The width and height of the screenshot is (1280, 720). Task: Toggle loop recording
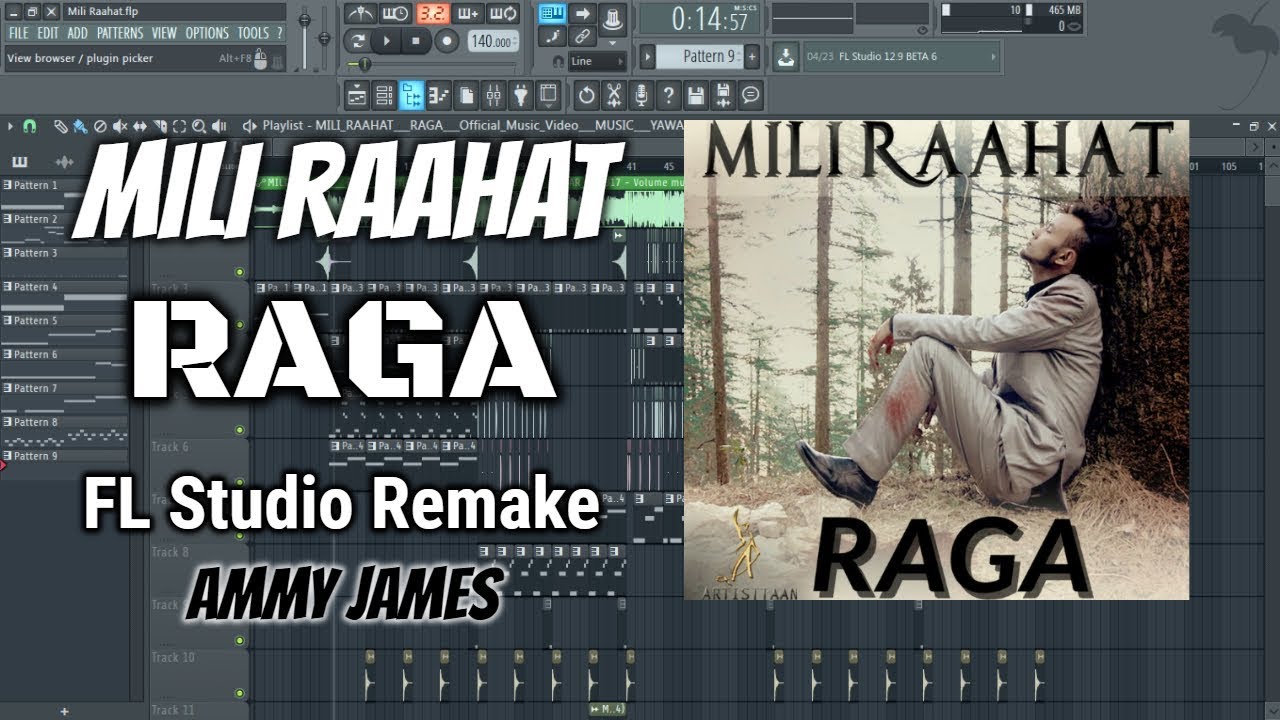504,13
